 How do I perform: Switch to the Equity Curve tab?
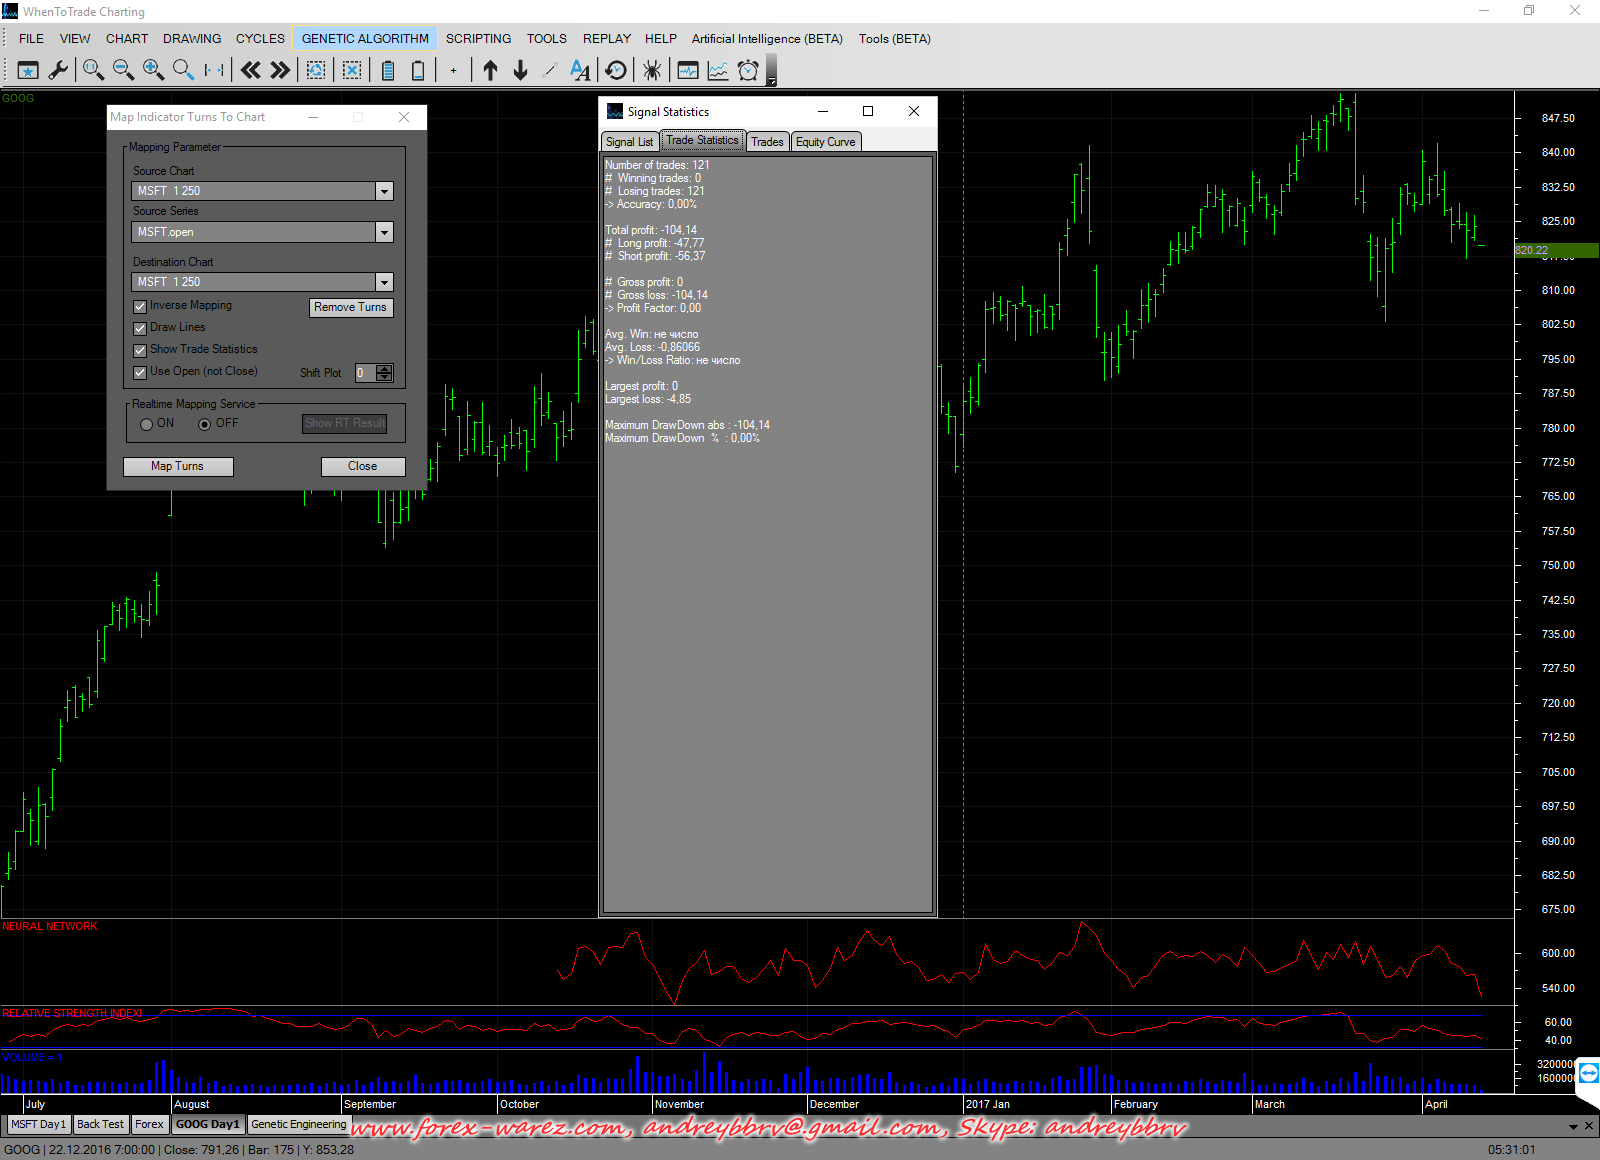tap(825, 142)
